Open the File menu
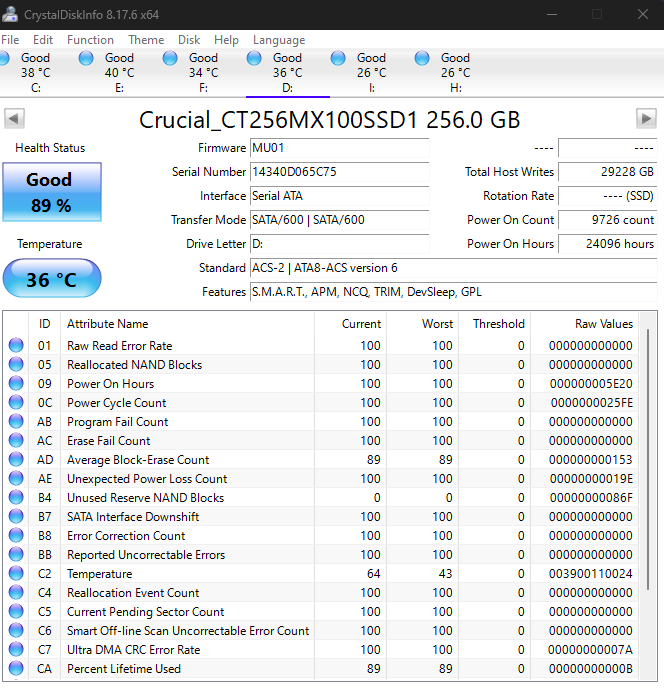 [10, 40]
